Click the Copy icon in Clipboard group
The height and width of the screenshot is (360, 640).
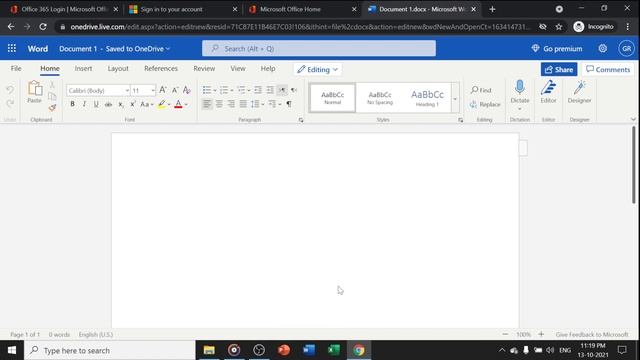click(52, 96)
